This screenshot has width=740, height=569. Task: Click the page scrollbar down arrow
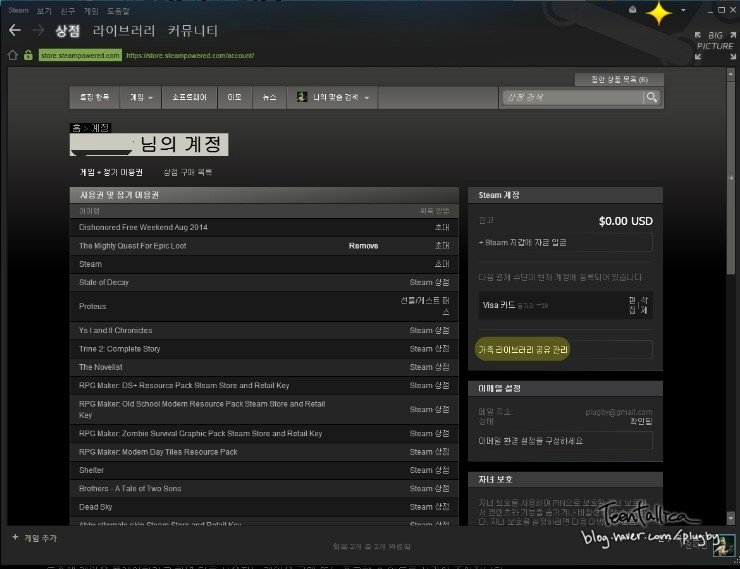click(x=731, y=518)
